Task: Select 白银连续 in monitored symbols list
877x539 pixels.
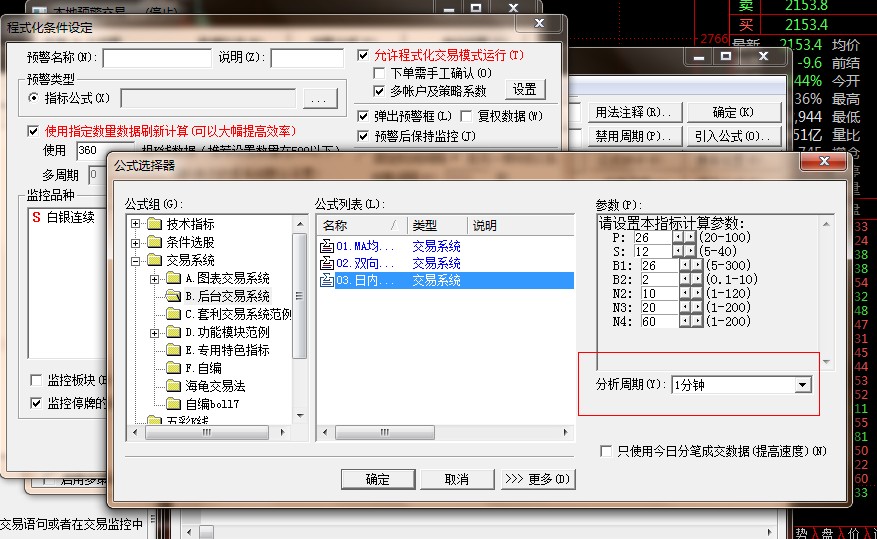Action: click(70, 218)
